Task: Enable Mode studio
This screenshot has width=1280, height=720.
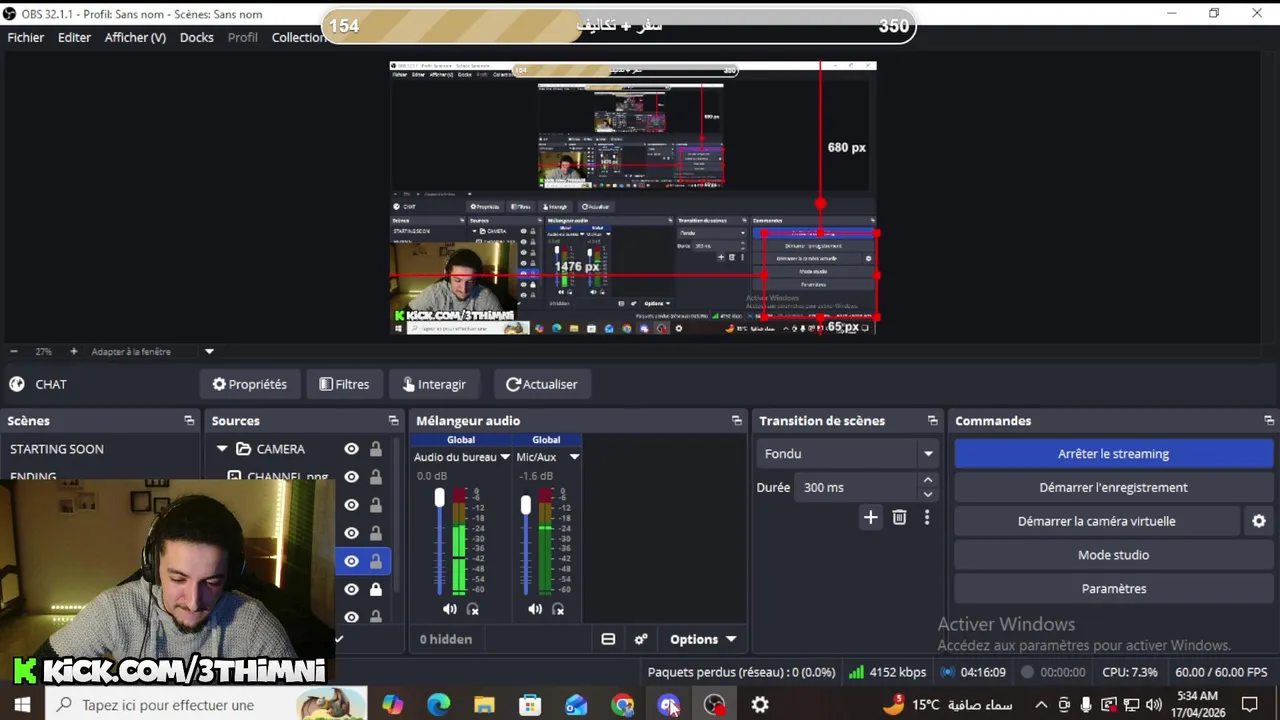Action: coord(1113,555)
